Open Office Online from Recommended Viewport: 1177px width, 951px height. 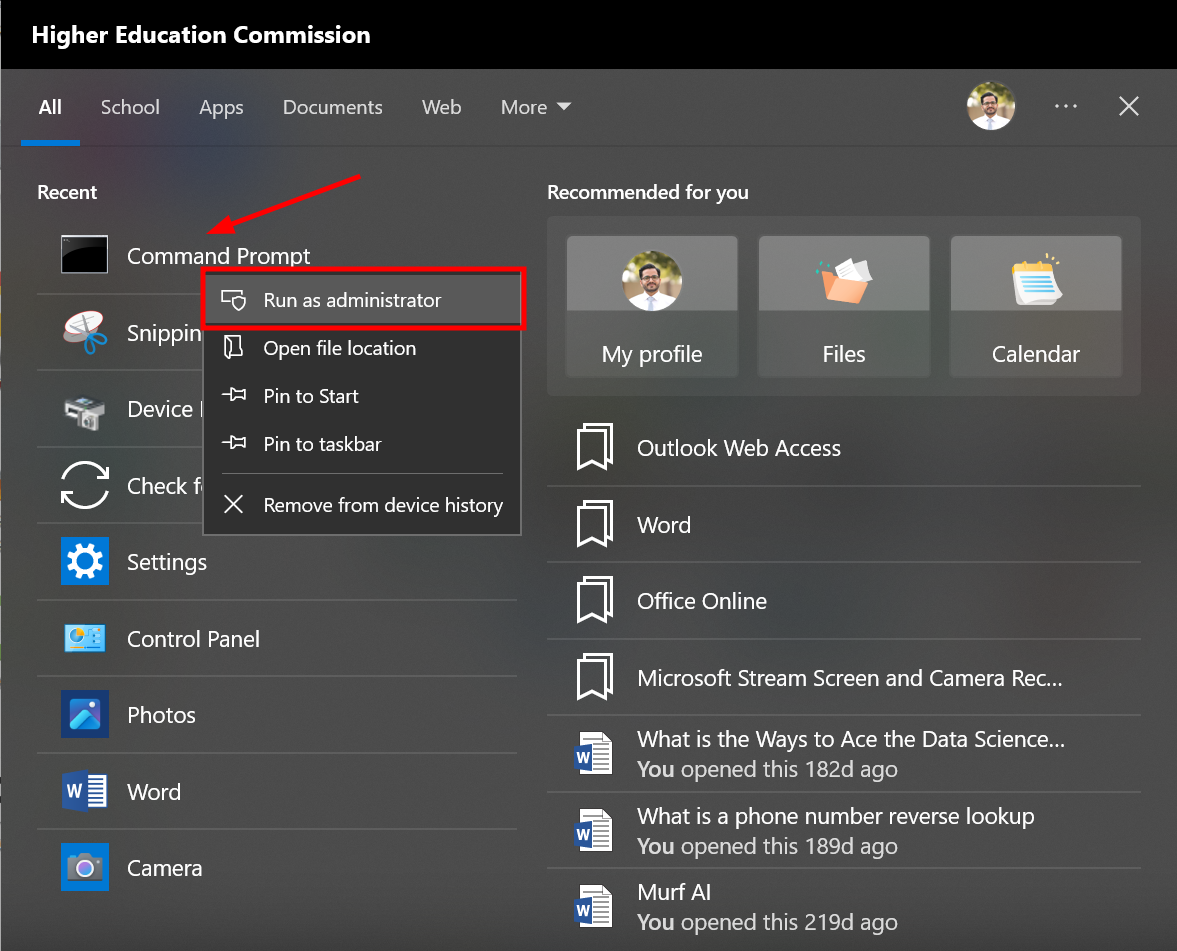tap(701, 601)
